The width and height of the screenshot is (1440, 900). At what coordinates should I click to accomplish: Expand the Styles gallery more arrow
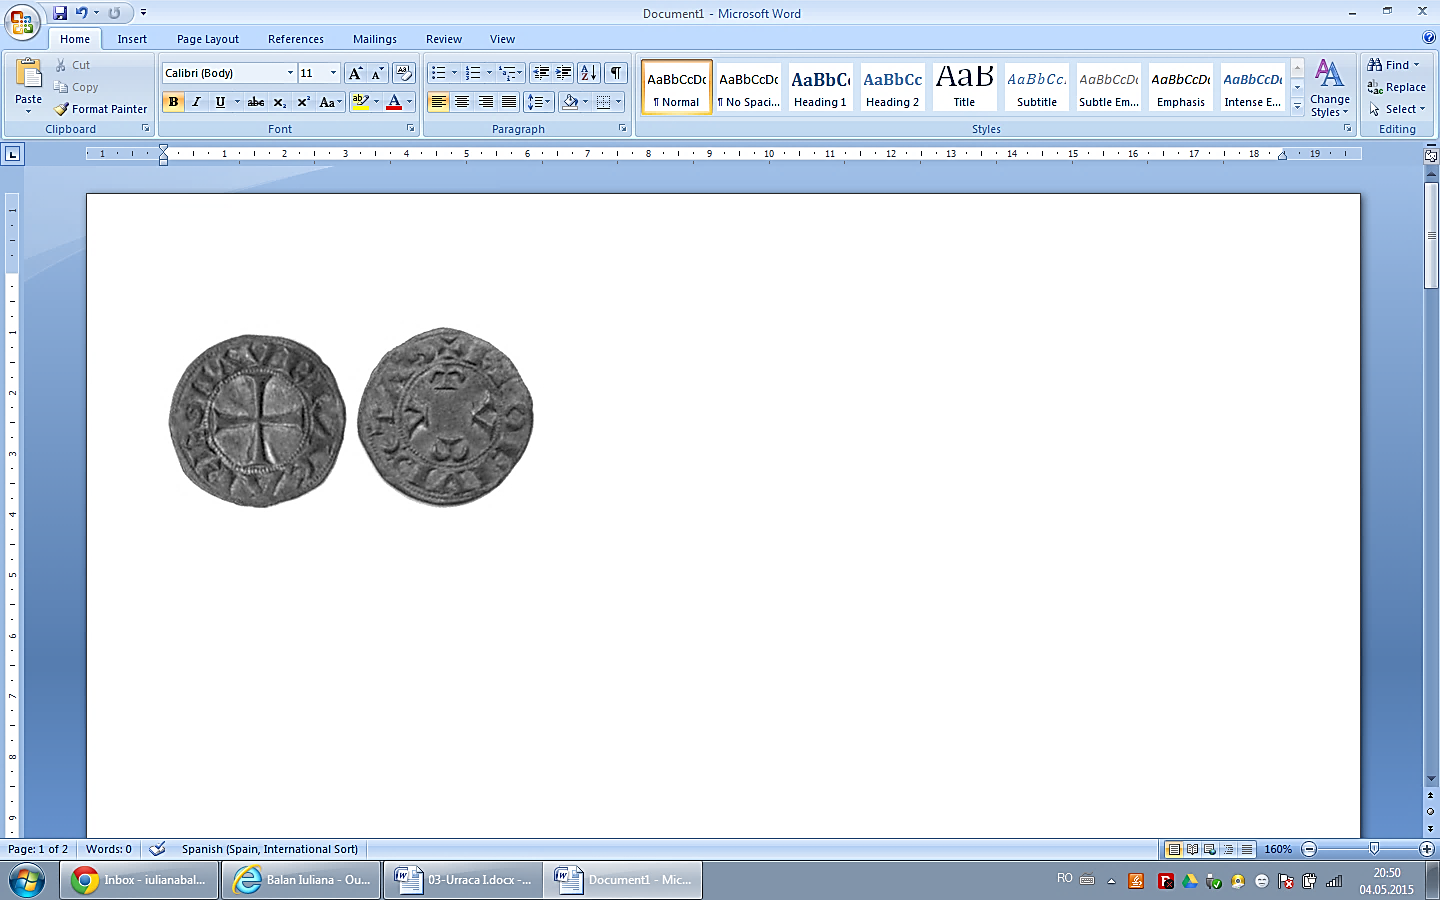[x=1297, y=106]
